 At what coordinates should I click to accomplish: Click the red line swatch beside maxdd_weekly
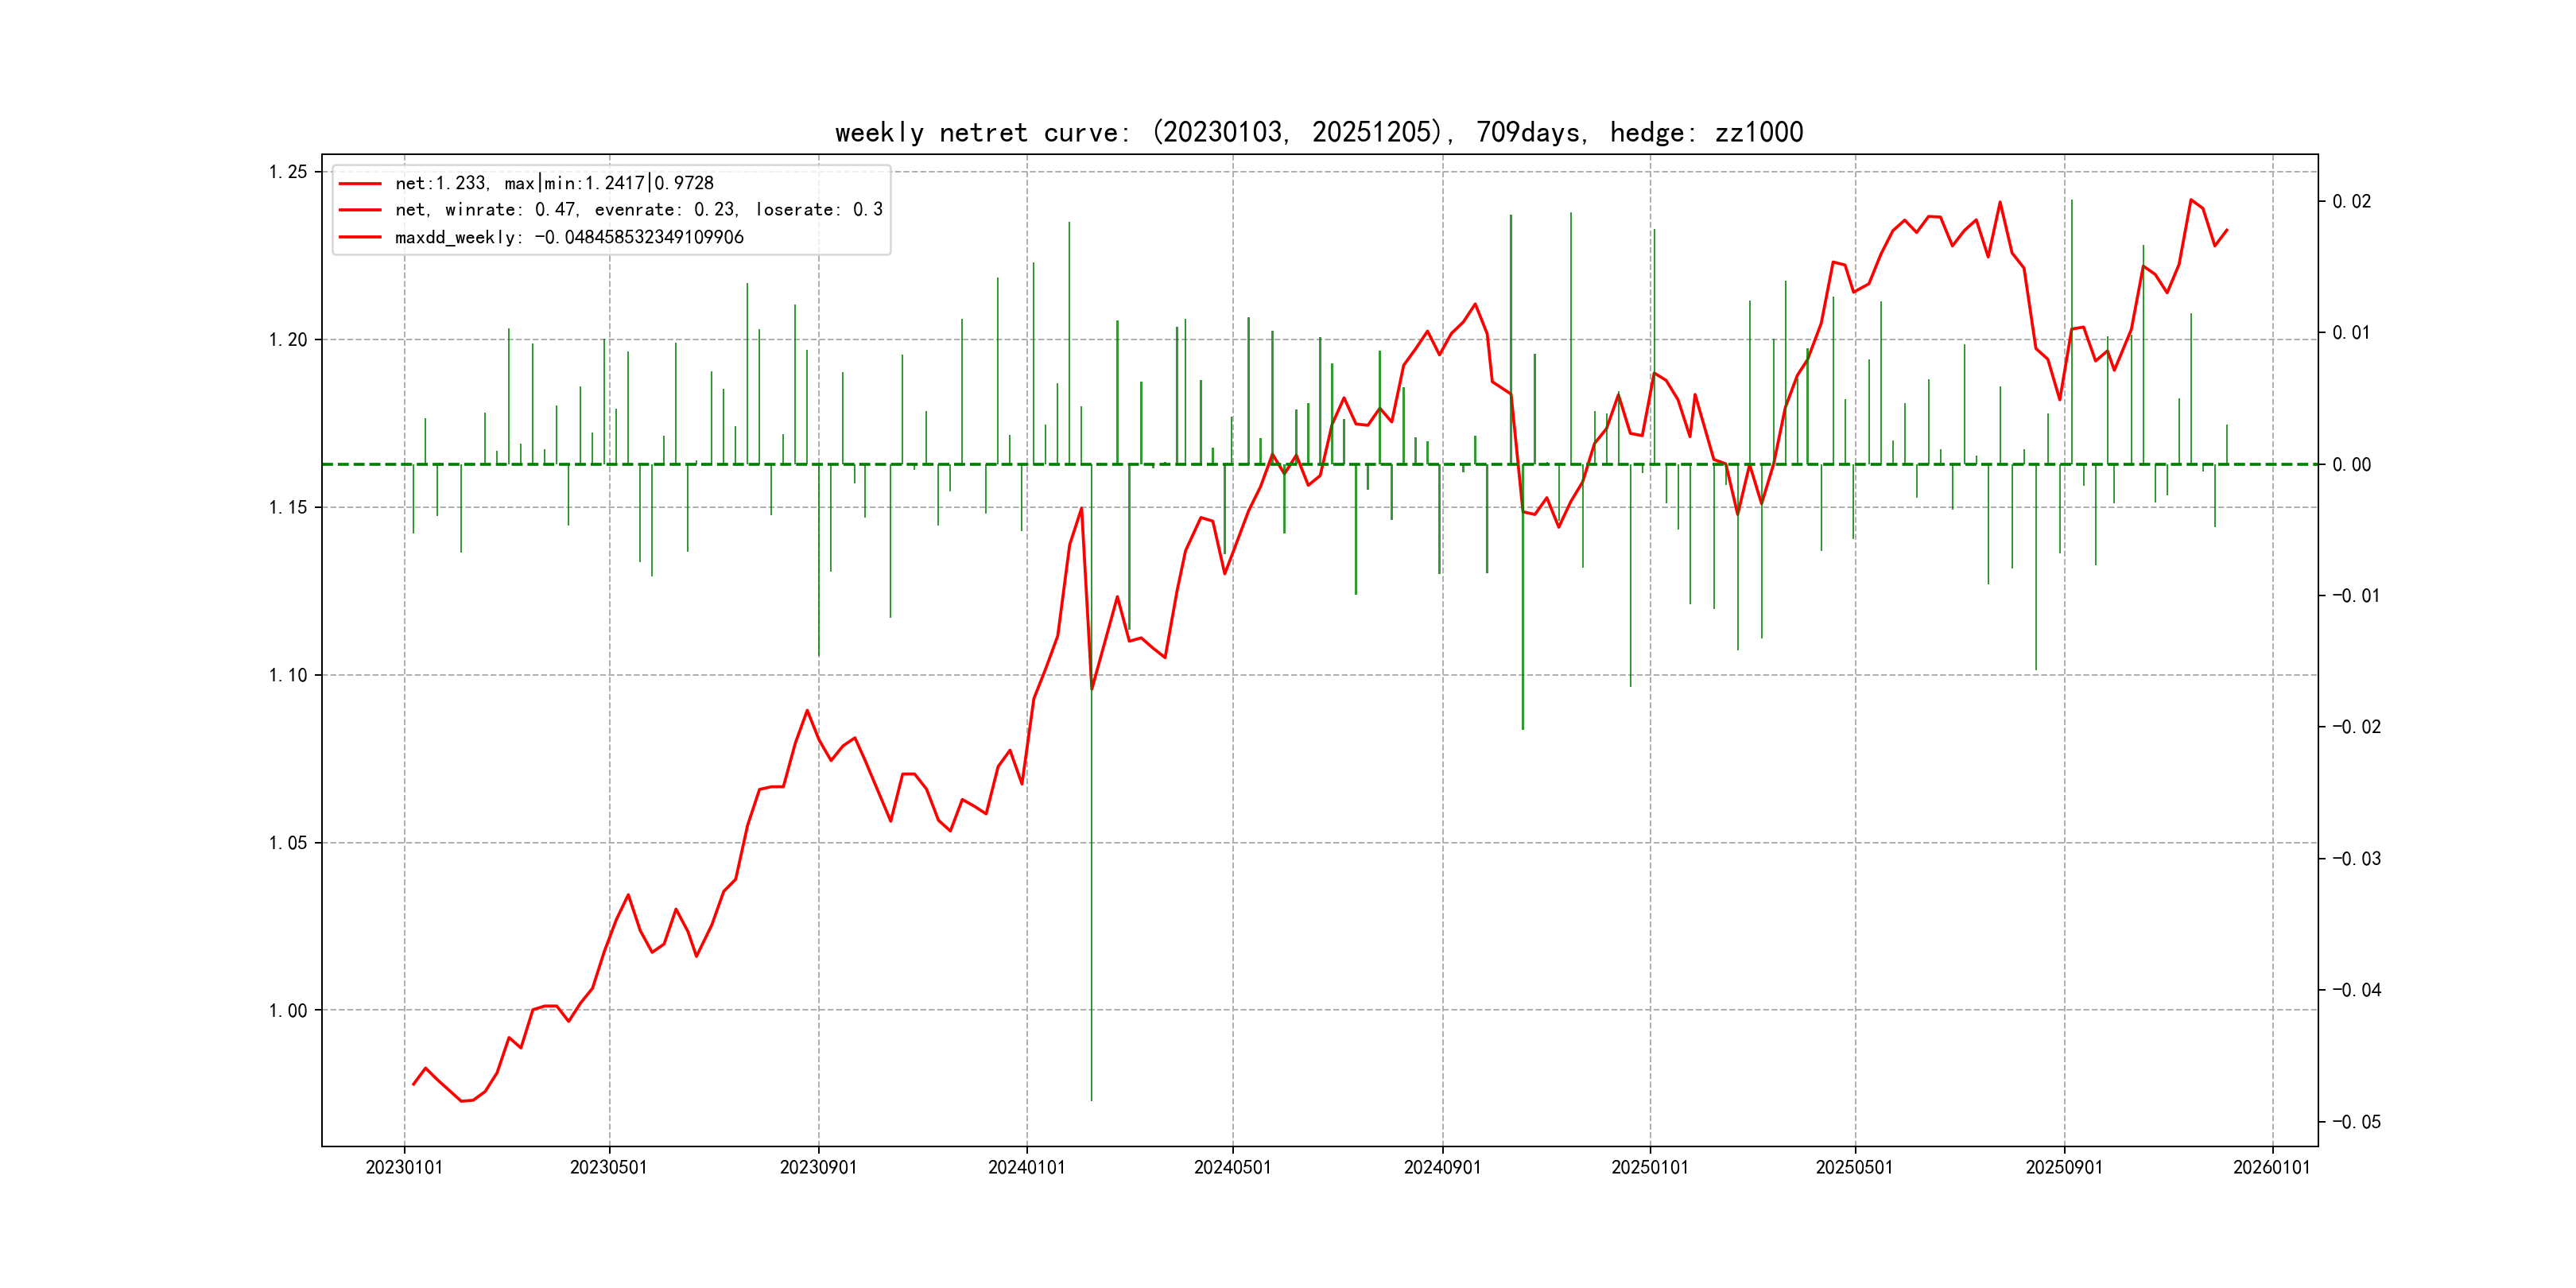pos(360,237)
